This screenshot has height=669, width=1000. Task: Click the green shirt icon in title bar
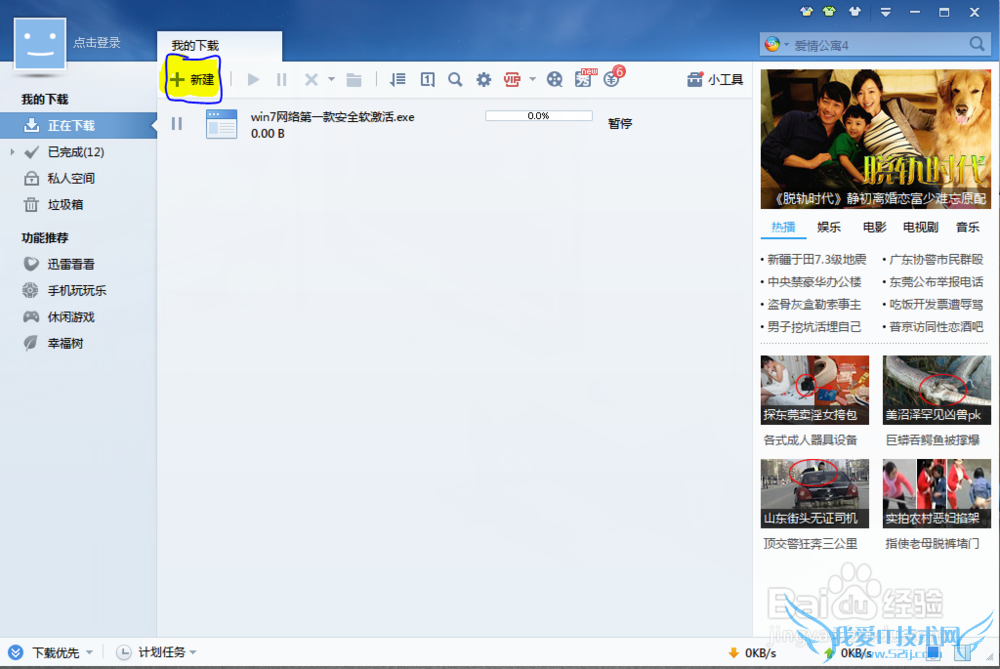tap(829, 11)
